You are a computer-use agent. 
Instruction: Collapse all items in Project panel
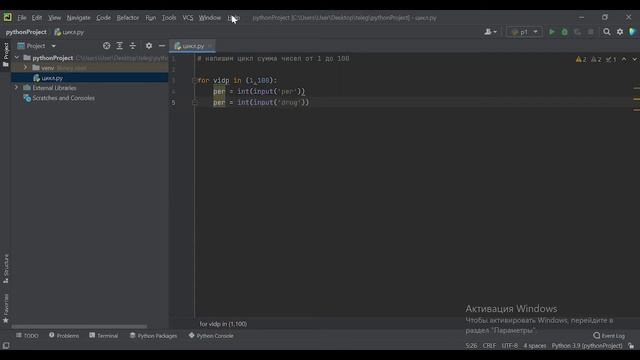[x=133, y=46]
